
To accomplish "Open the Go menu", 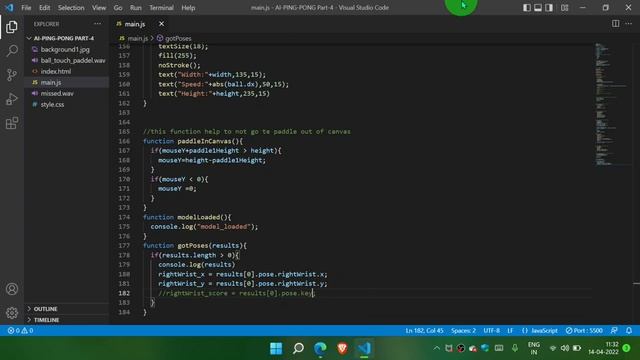I will (118, 8).
